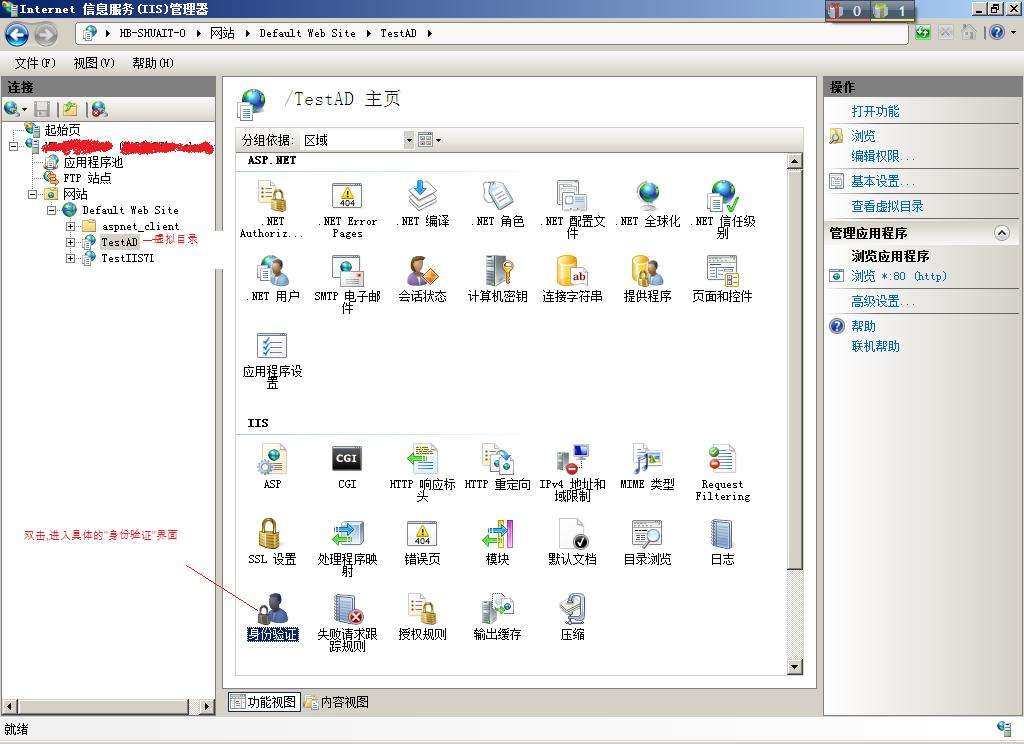The height and width of the screenshot is (744, 1024).
Task: Open 失败请求跟踪规则 feature
Action: [347, 622]
